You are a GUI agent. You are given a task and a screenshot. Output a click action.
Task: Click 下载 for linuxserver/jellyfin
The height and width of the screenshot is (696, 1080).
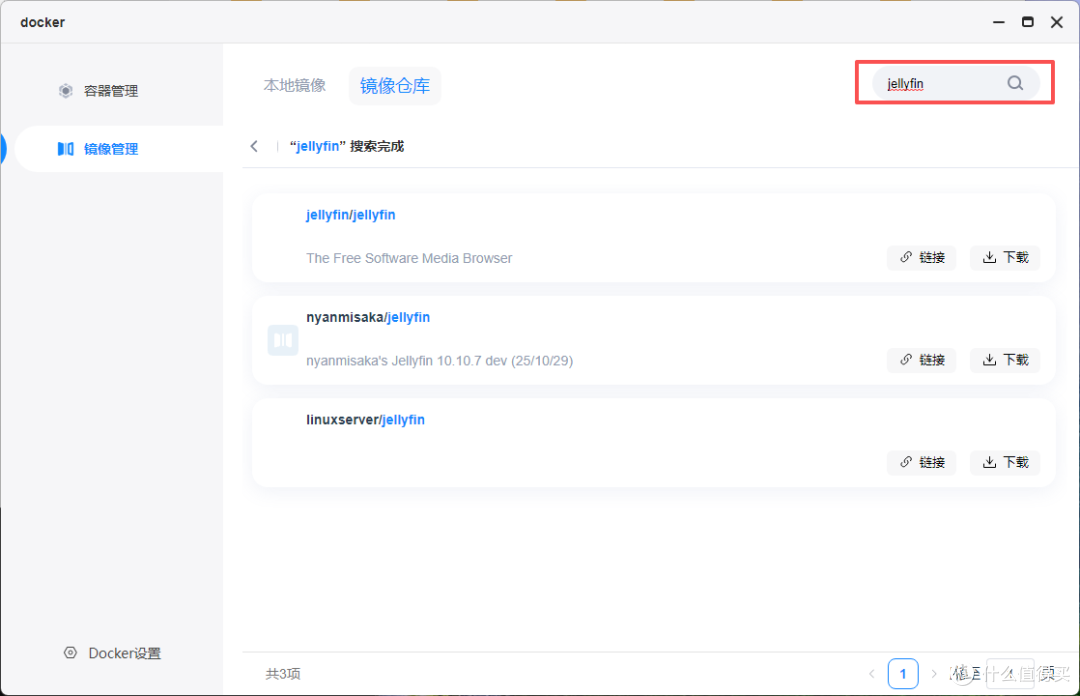tap(1005, 462)
